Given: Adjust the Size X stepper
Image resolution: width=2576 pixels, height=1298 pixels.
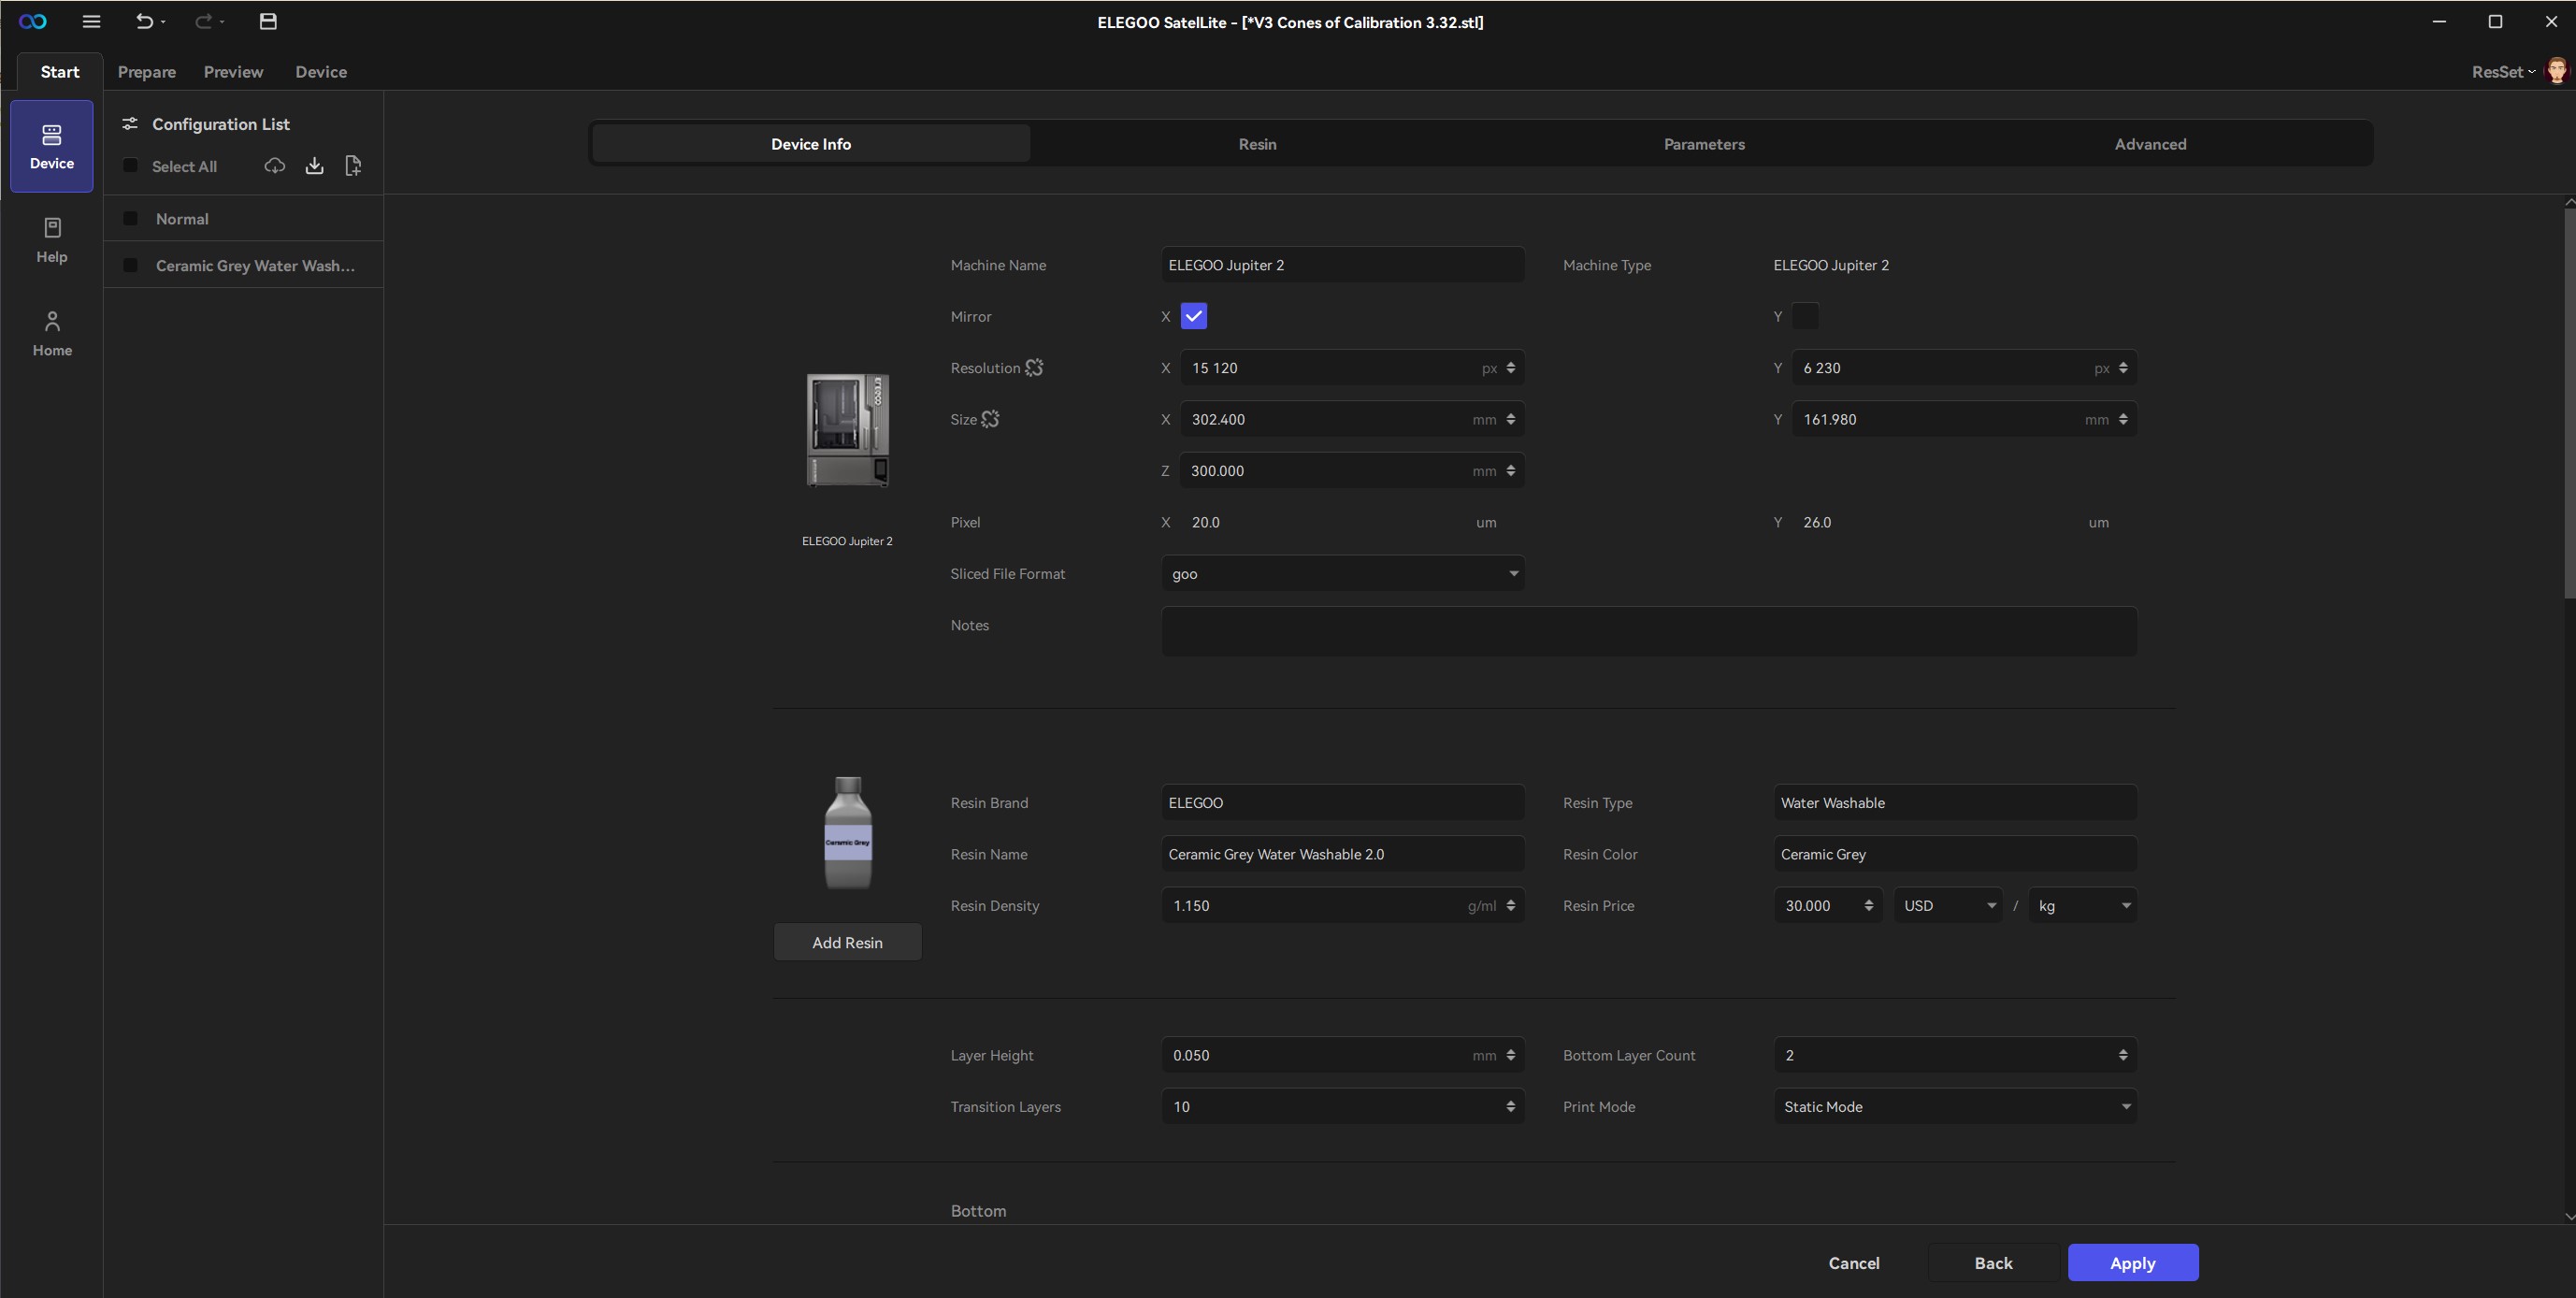Looking at the screenshot, I should 1510,419.
